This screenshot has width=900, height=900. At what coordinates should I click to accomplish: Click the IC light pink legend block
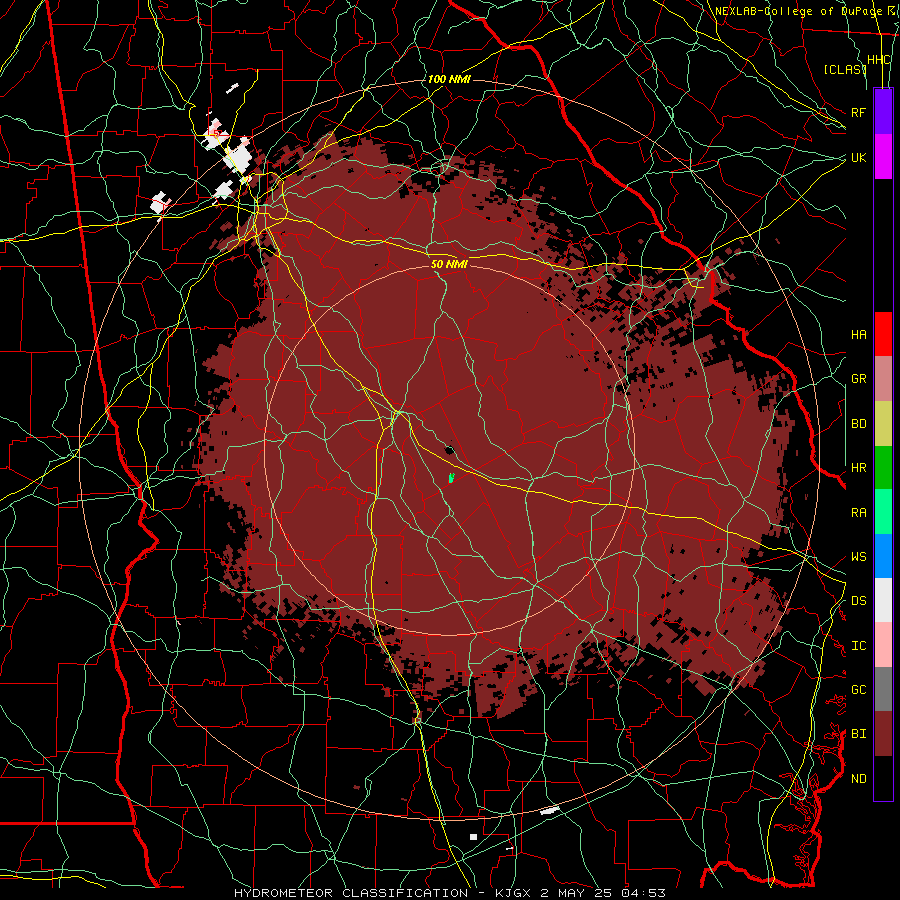pos(883,645)
